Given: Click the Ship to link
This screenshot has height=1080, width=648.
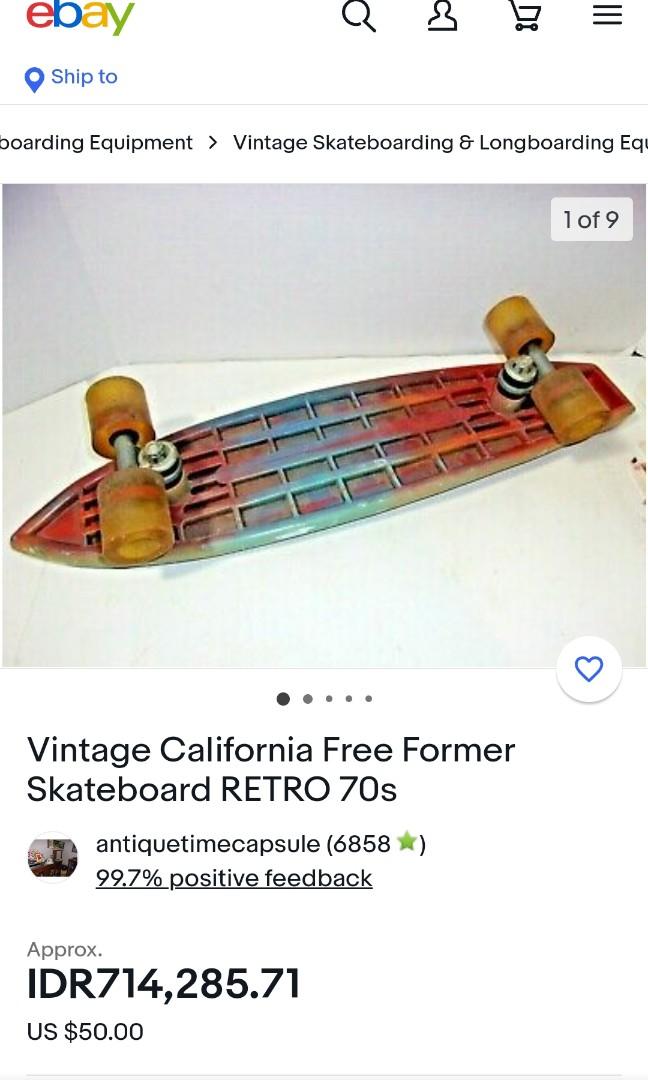Looking at the screenshot, I should tap(84, 76).
